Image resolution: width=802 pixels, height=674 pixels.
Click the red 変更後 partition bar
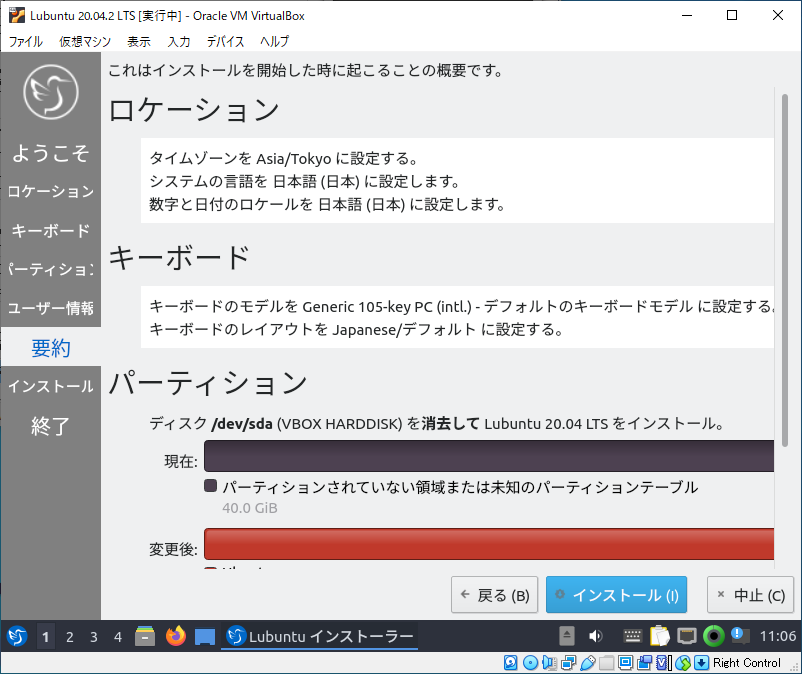pyautogui.click(x=489, y=544)
